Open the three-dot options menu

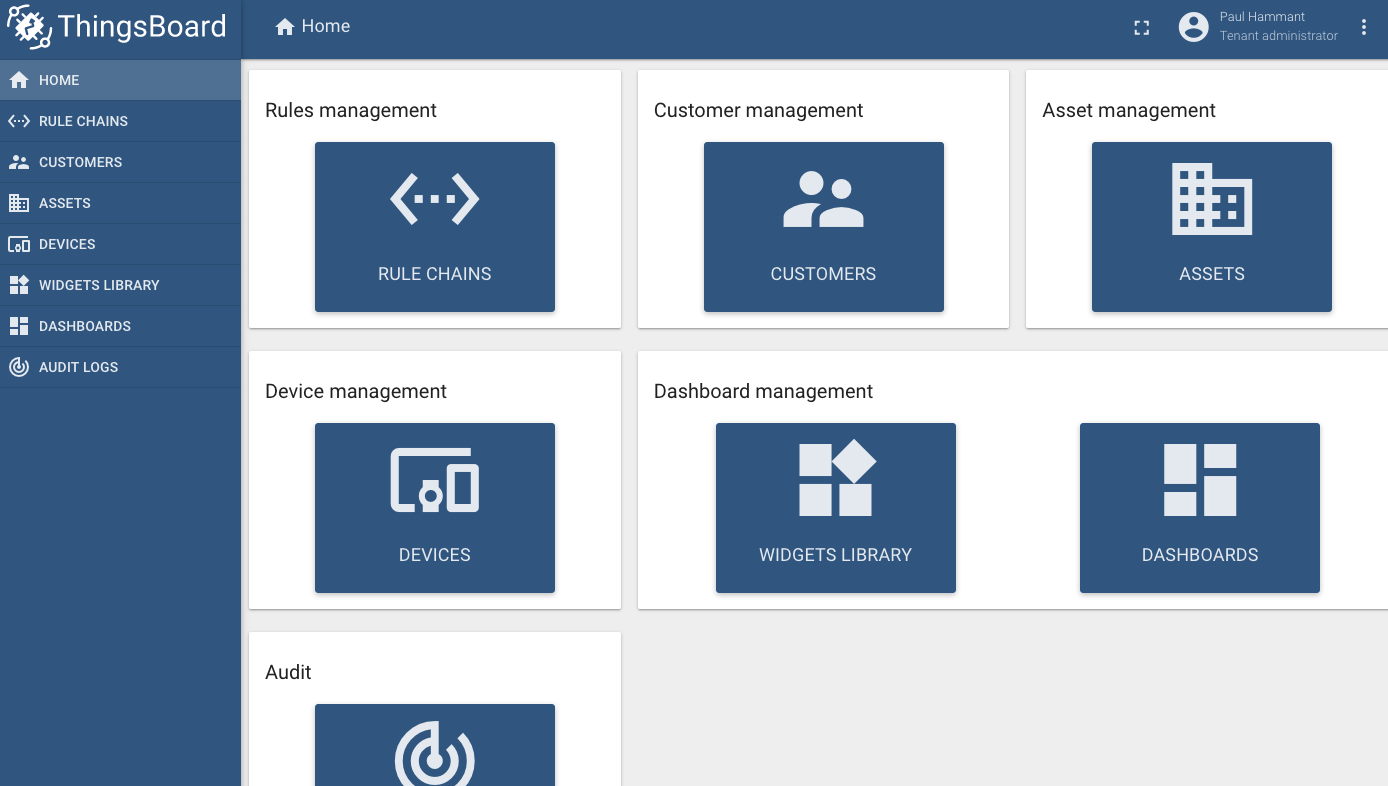pos(1364,28)
